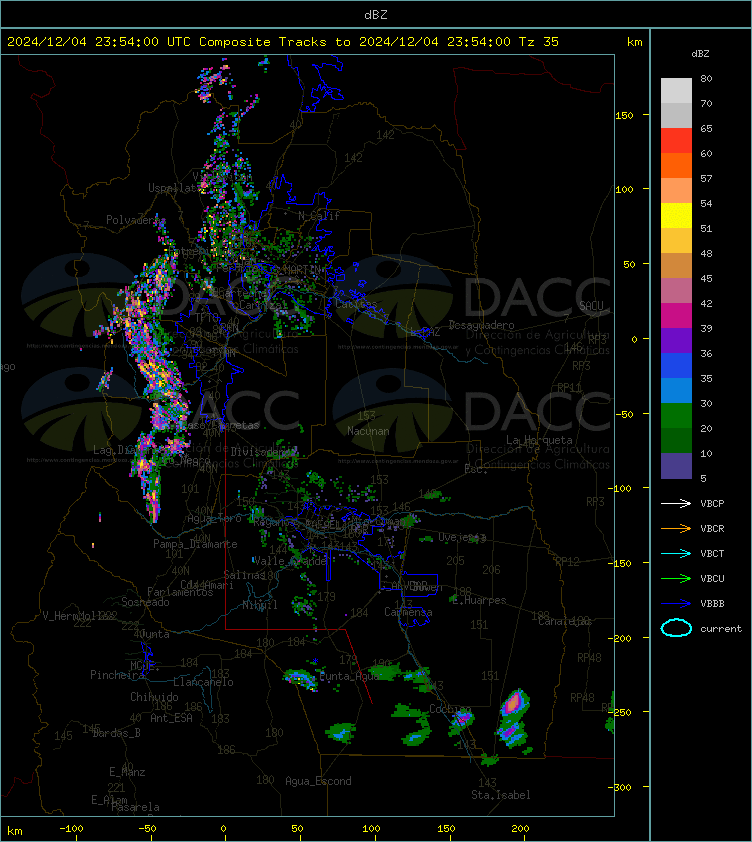Click the 'SACU' label near the right edge

(x=591, y=306)
